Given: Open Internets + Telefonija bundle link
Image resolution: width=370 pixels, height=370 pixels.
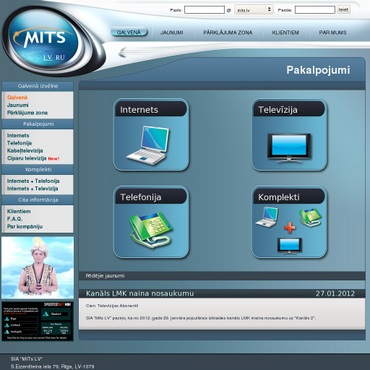Looking at the screenshot, I should 33,181.
